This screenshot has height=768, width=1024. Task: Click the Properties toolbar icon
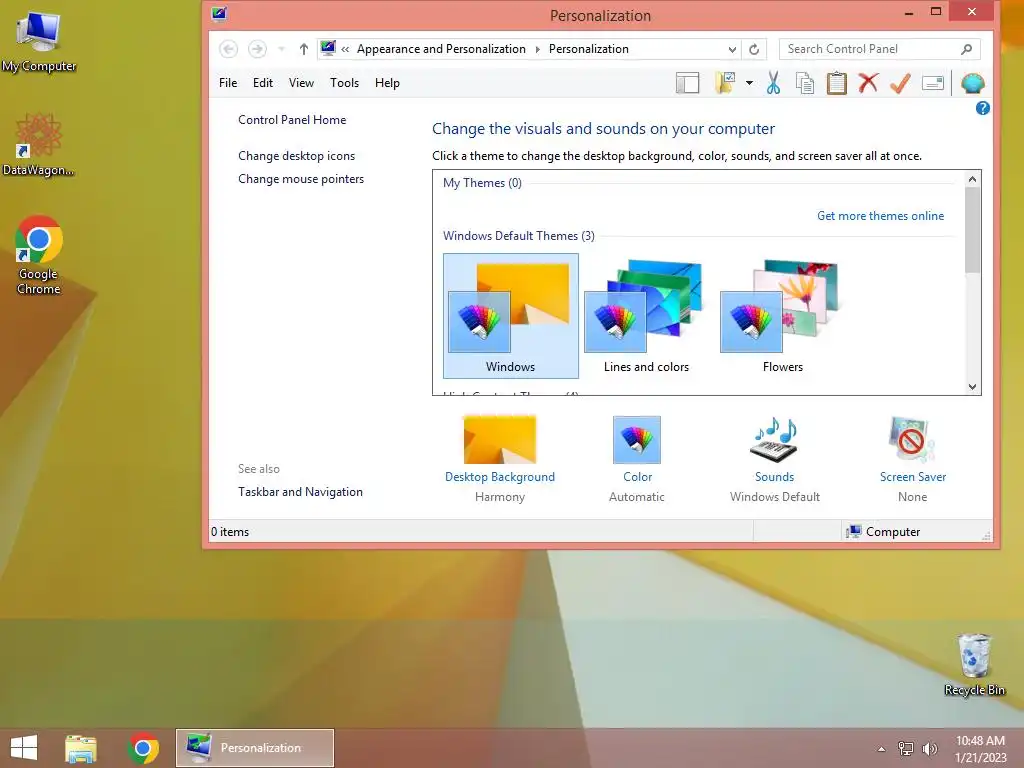933,83
